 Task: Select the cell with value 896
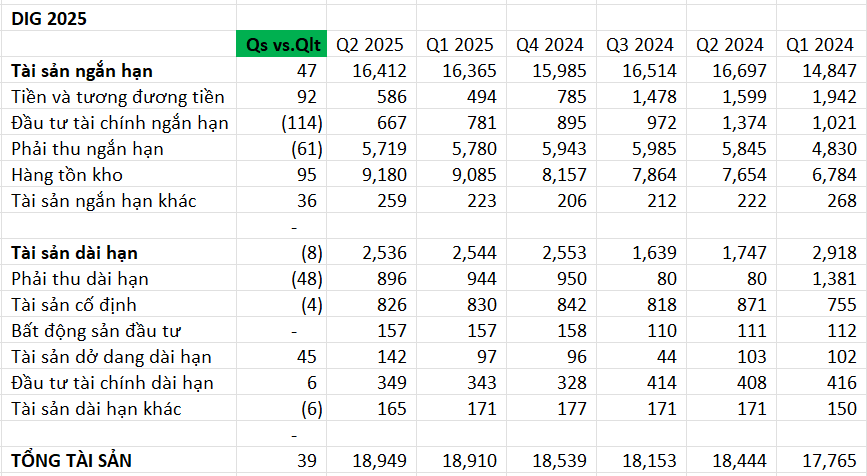[x=371, y=279]
